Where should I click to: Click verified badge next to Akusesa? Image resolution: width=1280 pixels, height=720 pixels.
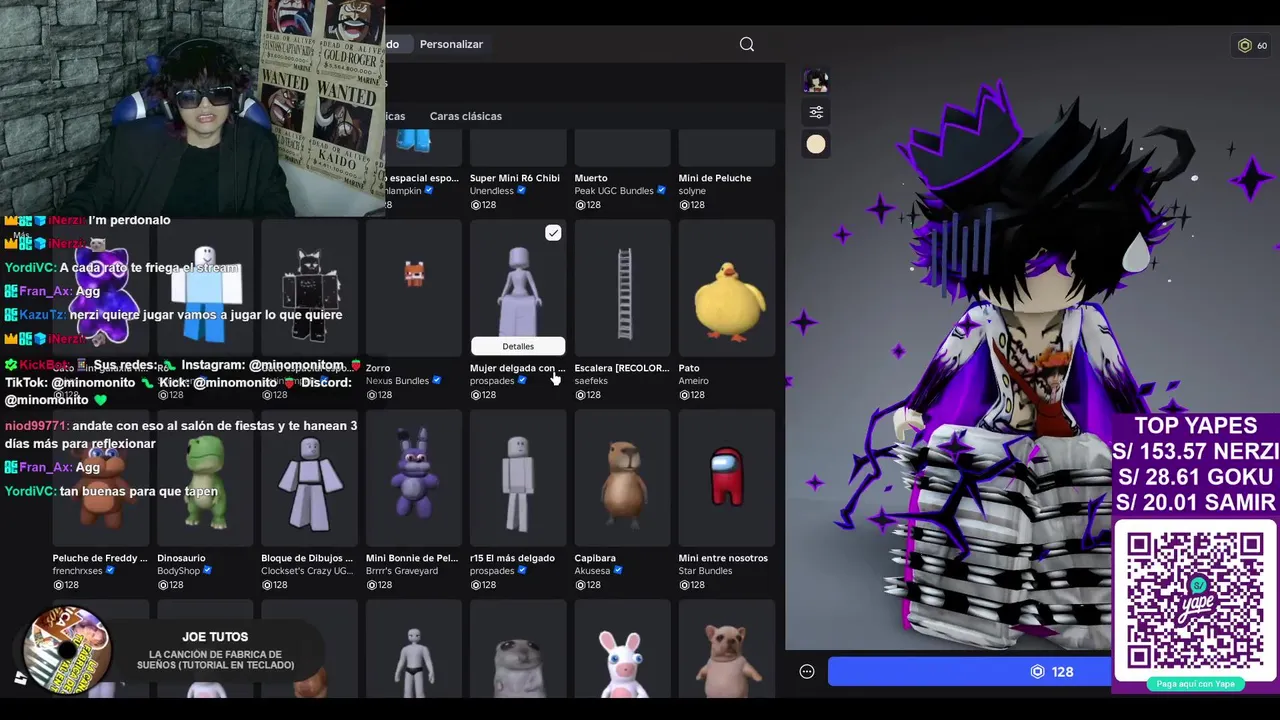619,571
